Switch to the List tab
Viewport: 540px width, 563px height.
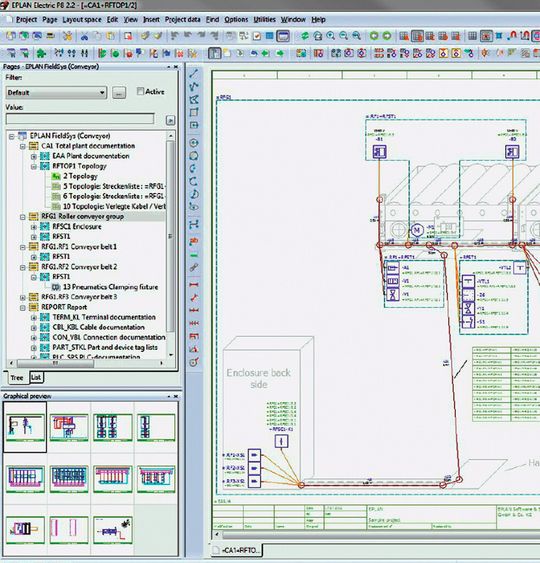point(36,377)
